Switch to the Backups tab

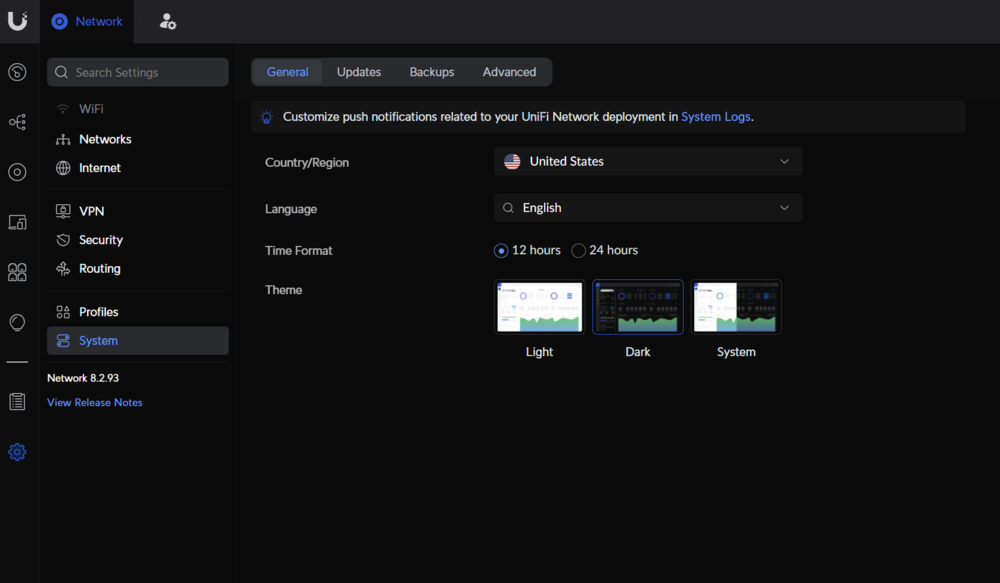coord(432,72)
